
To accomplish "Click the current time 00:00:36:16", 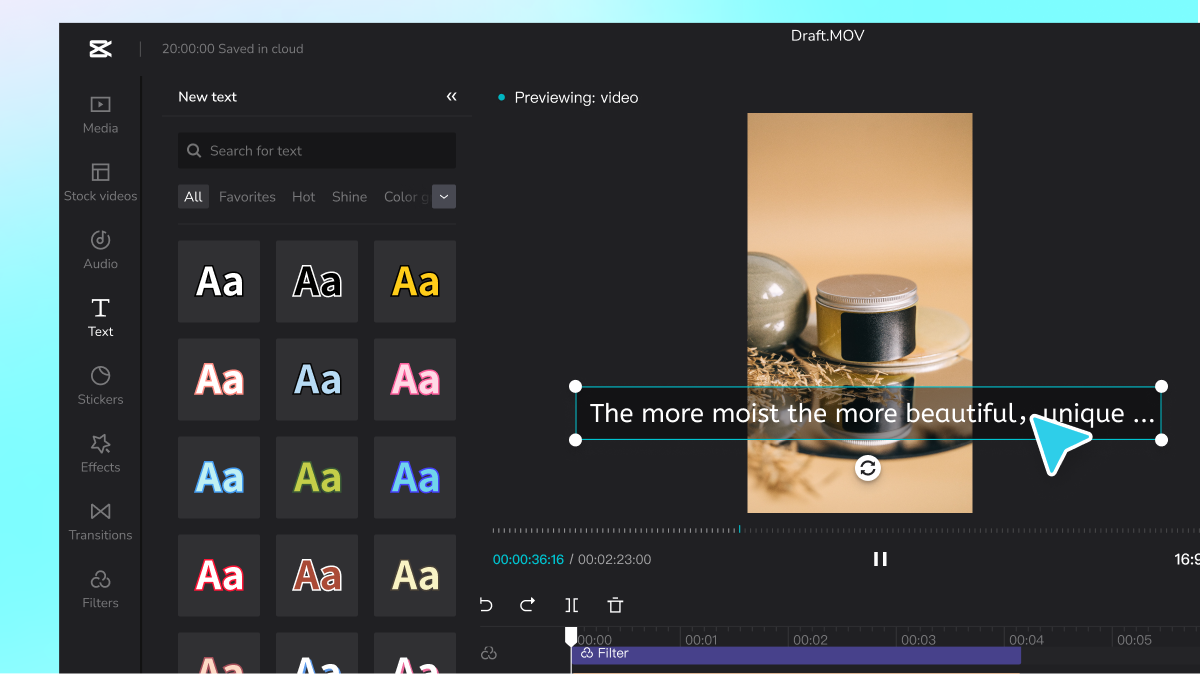I will tap(528, 560).
